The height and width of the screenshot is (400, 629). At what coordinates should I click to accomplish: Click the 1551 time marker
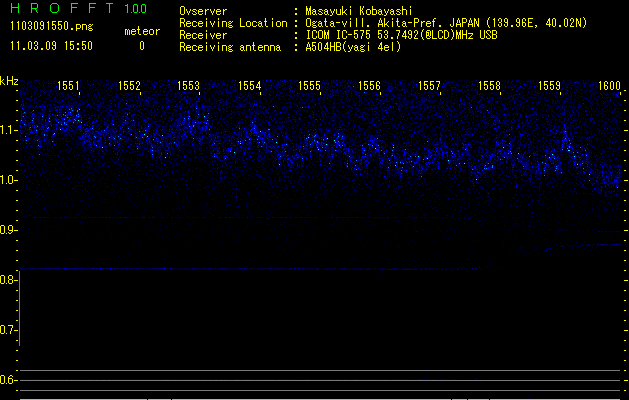68,86
